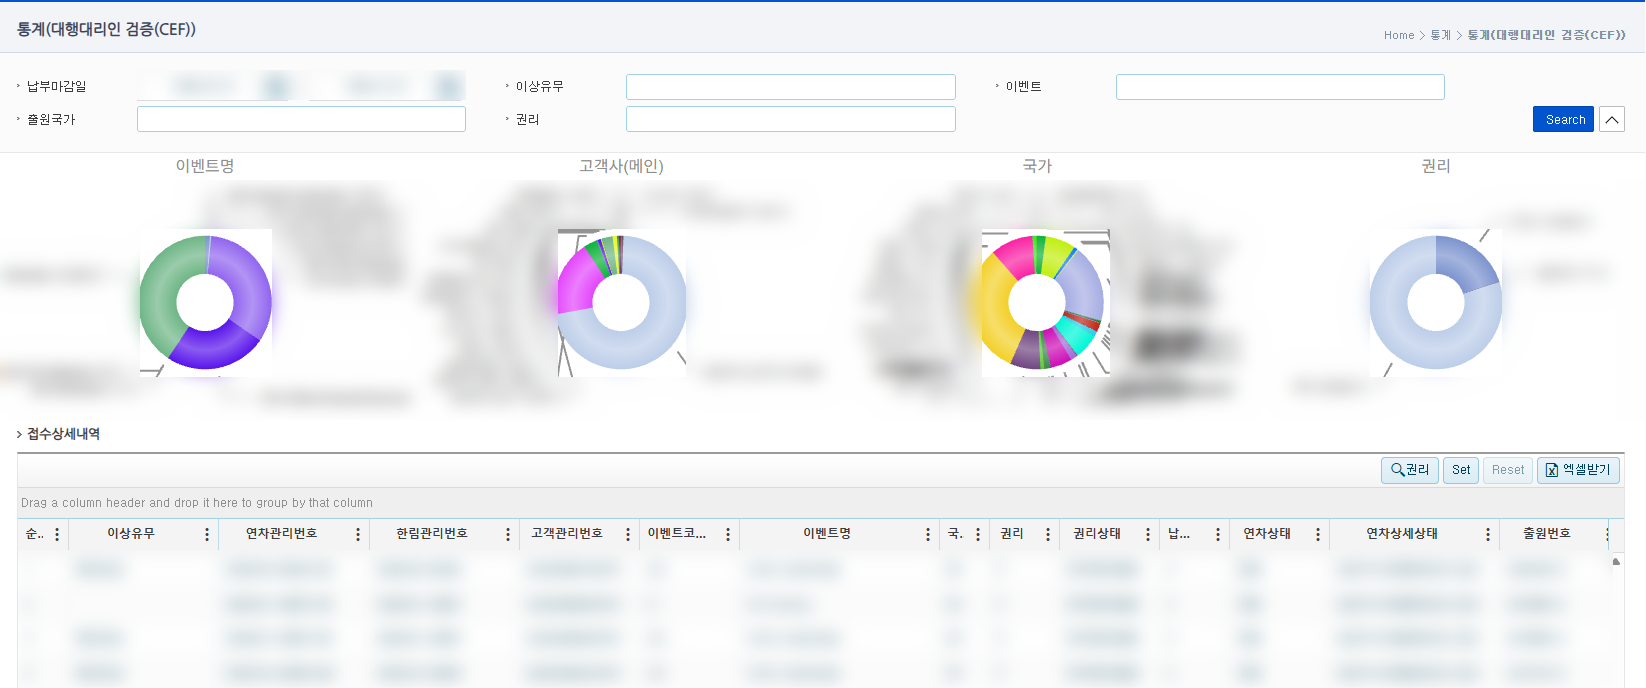Focus the 이벤트 filter input

click(1280, 87)
